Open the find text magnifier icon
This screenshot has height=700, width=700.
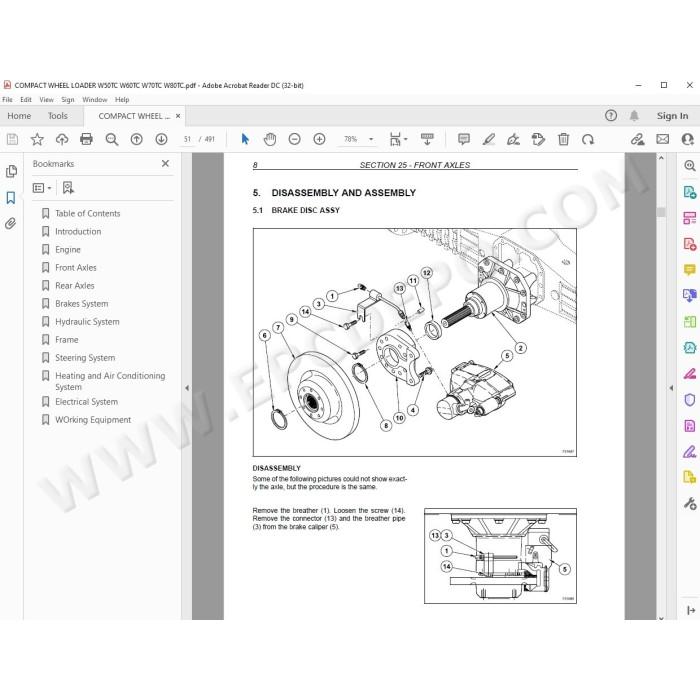112,139
